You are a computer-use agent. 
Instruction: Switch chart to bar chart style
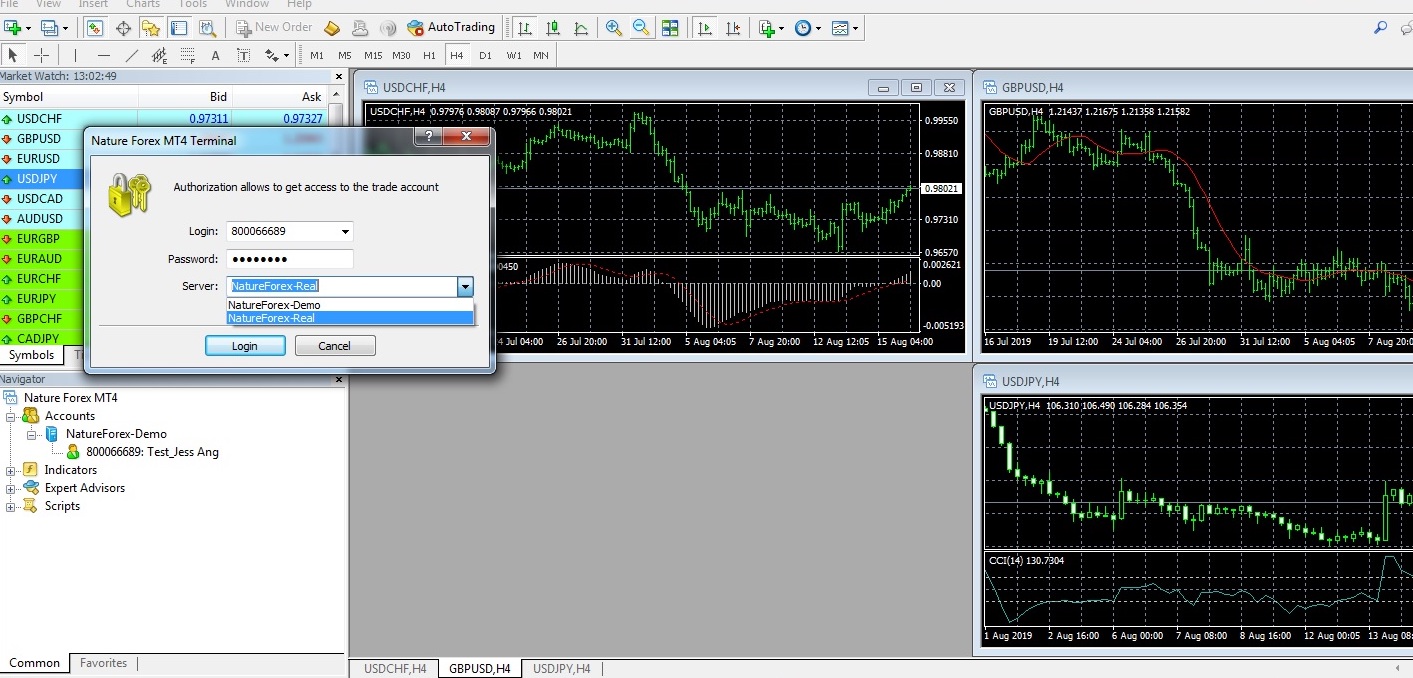[525, 28]
